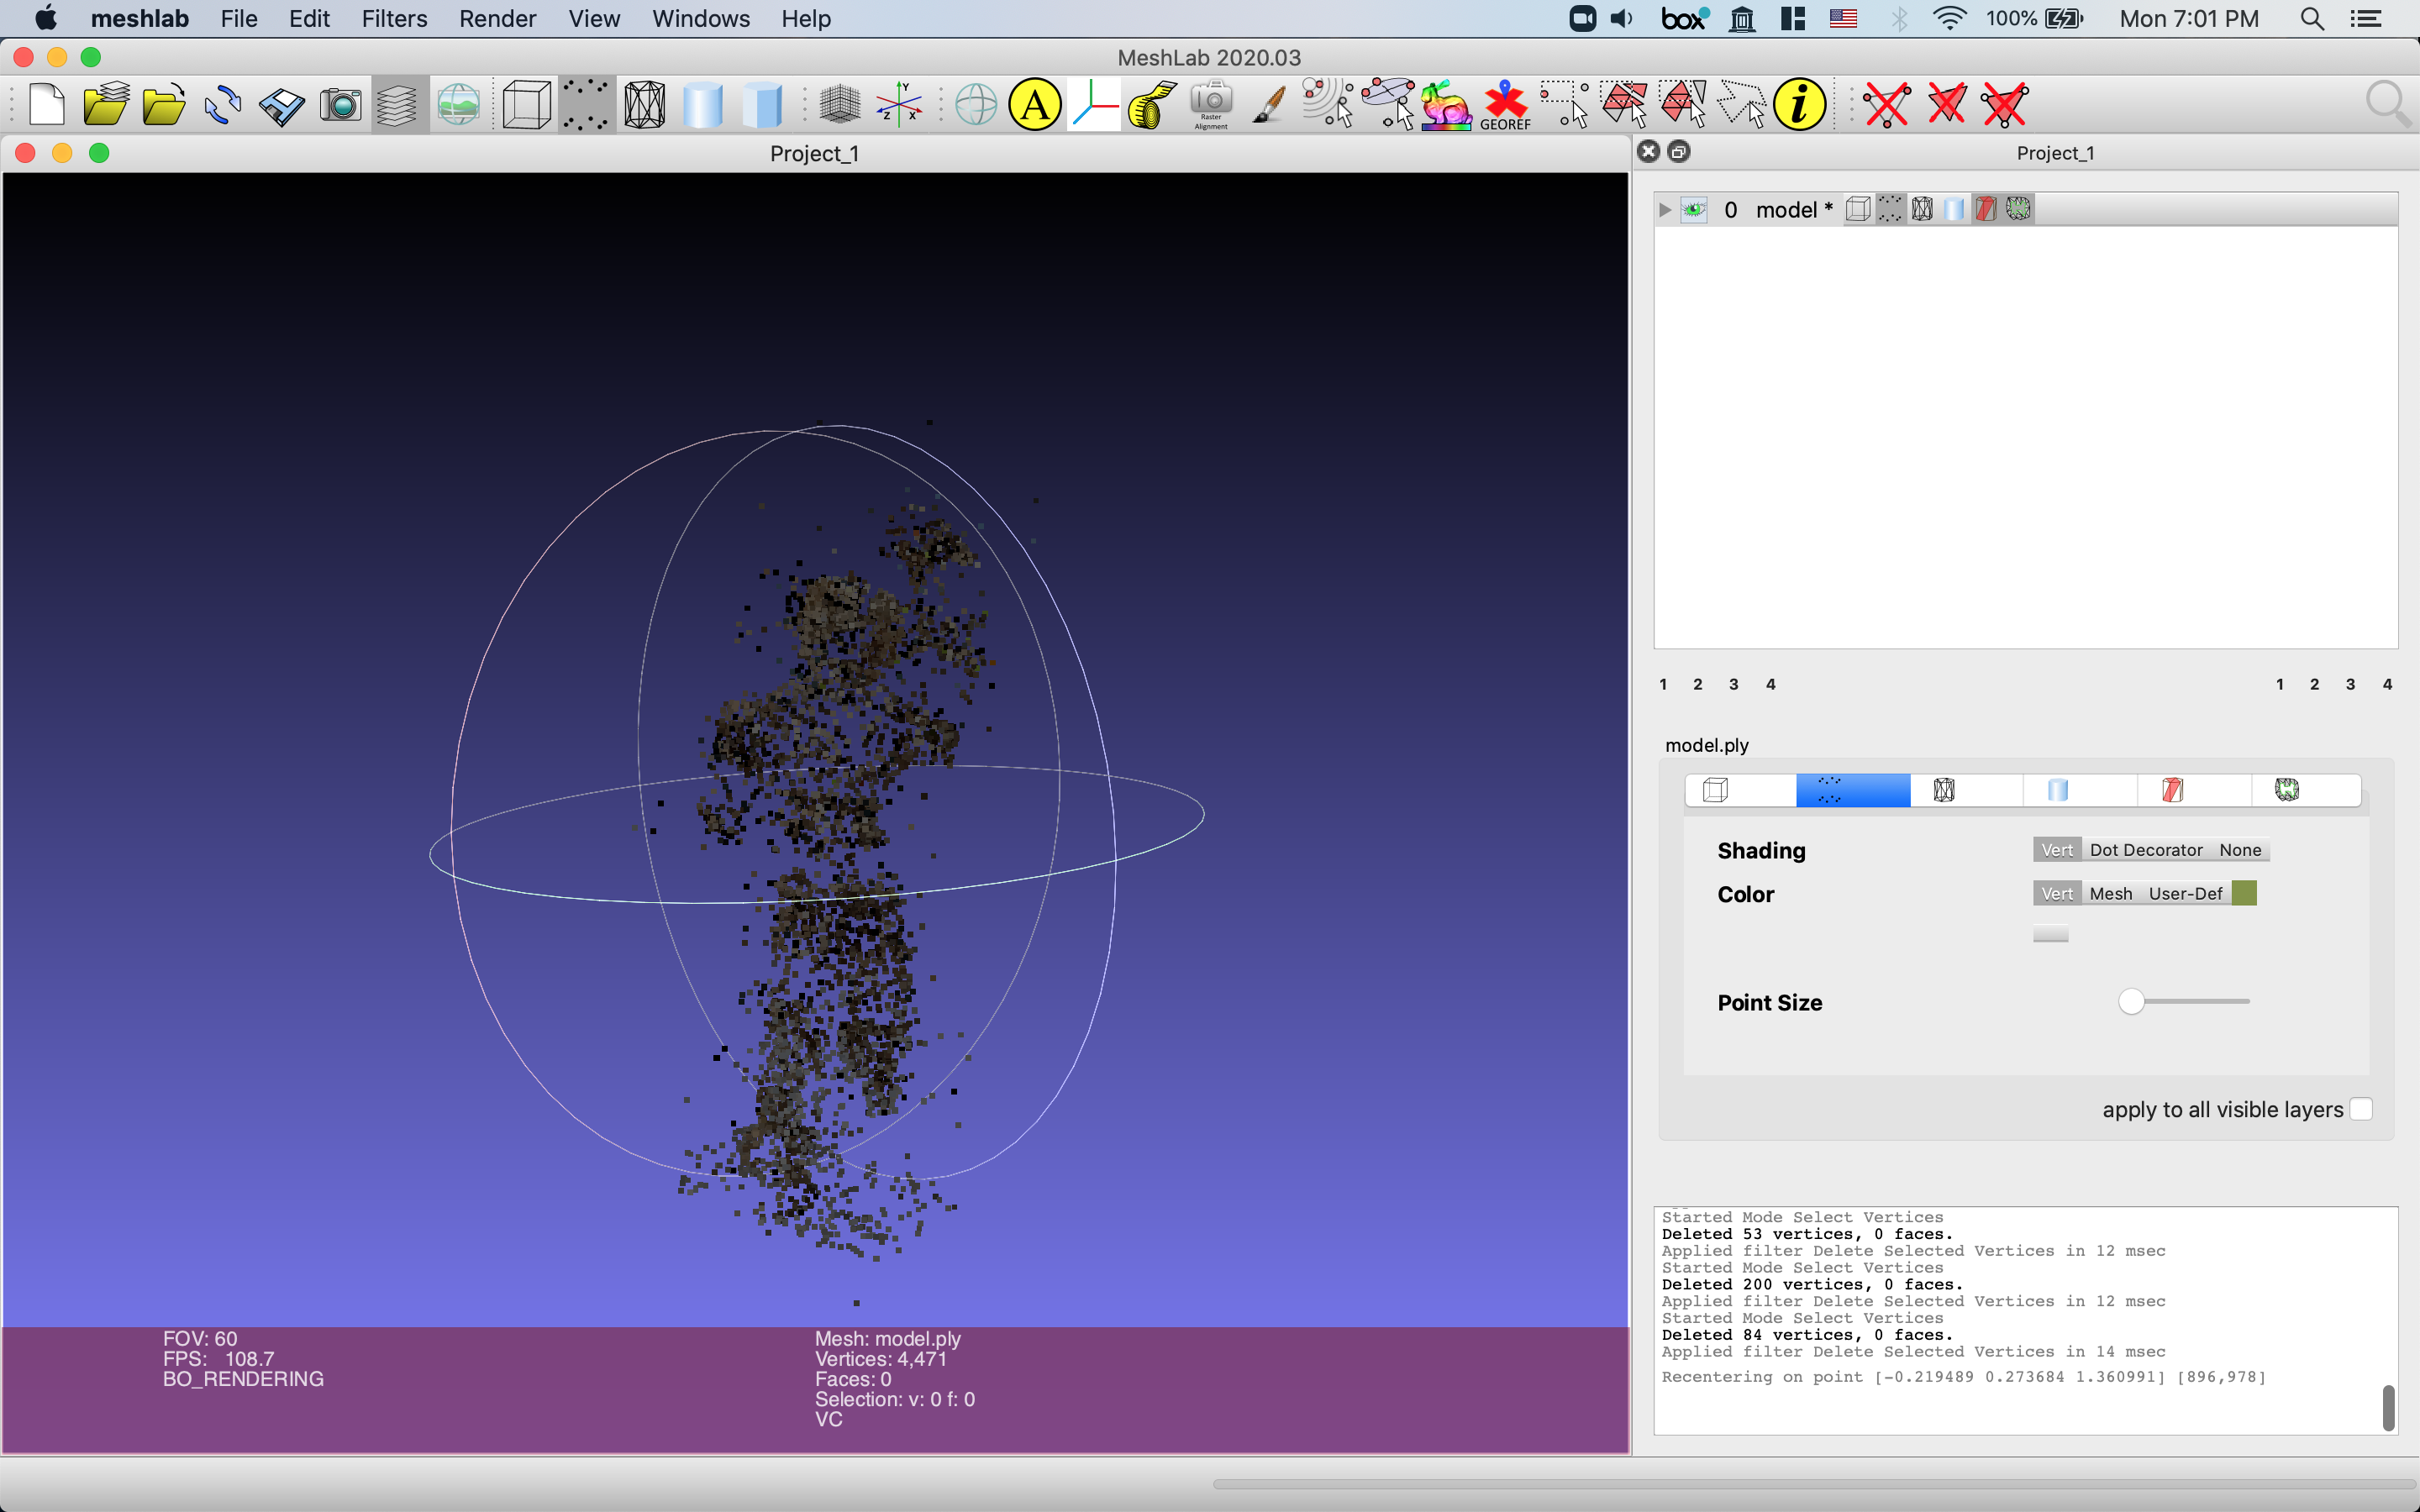Click Delete Selected Vertices red-X icon
Screen dimensions: 2420x1512
(1887, 104)
